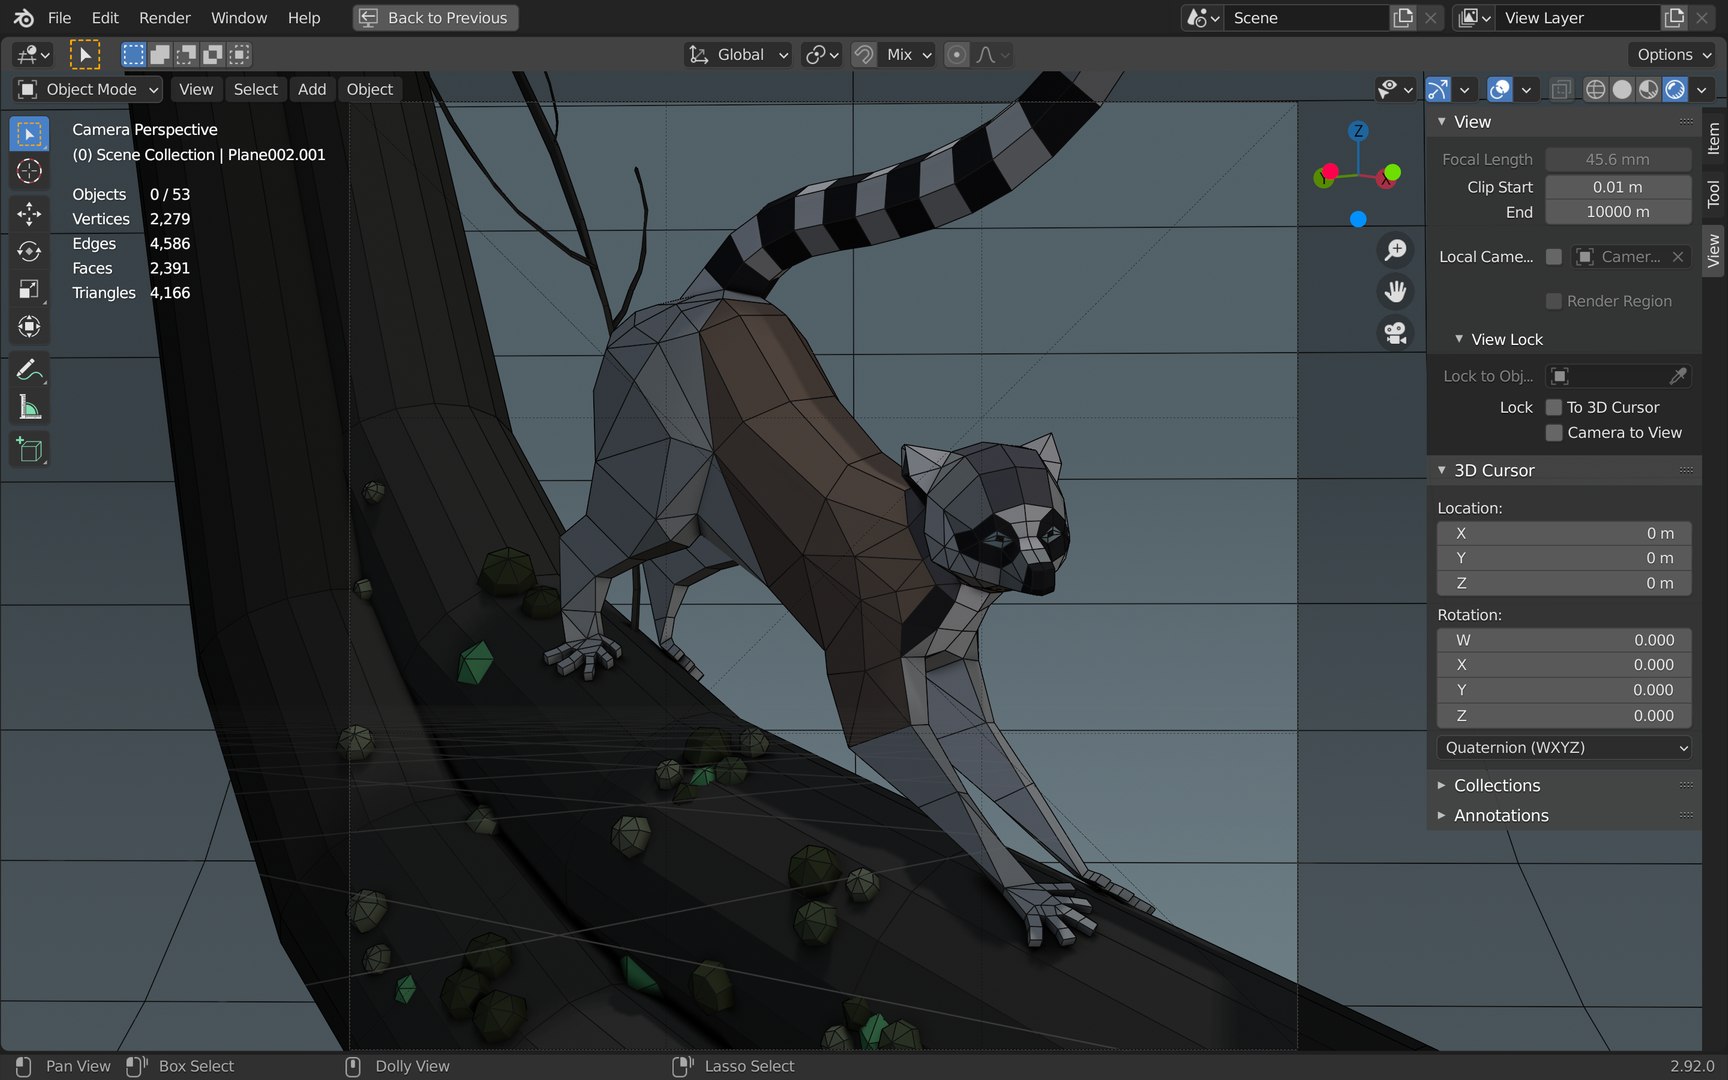
Task: Switch to wireframe viewport shading
Action: [x=1595, y=89]
